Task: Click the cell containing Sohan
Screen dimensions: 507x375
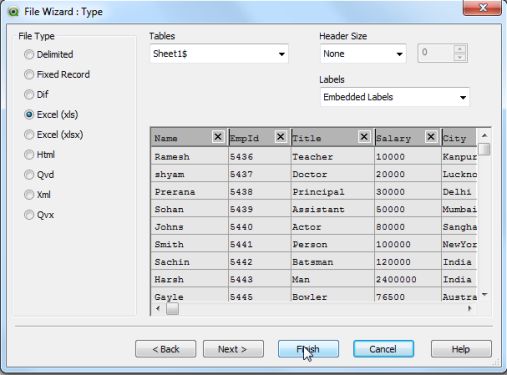Action: (x=189, y=209)
